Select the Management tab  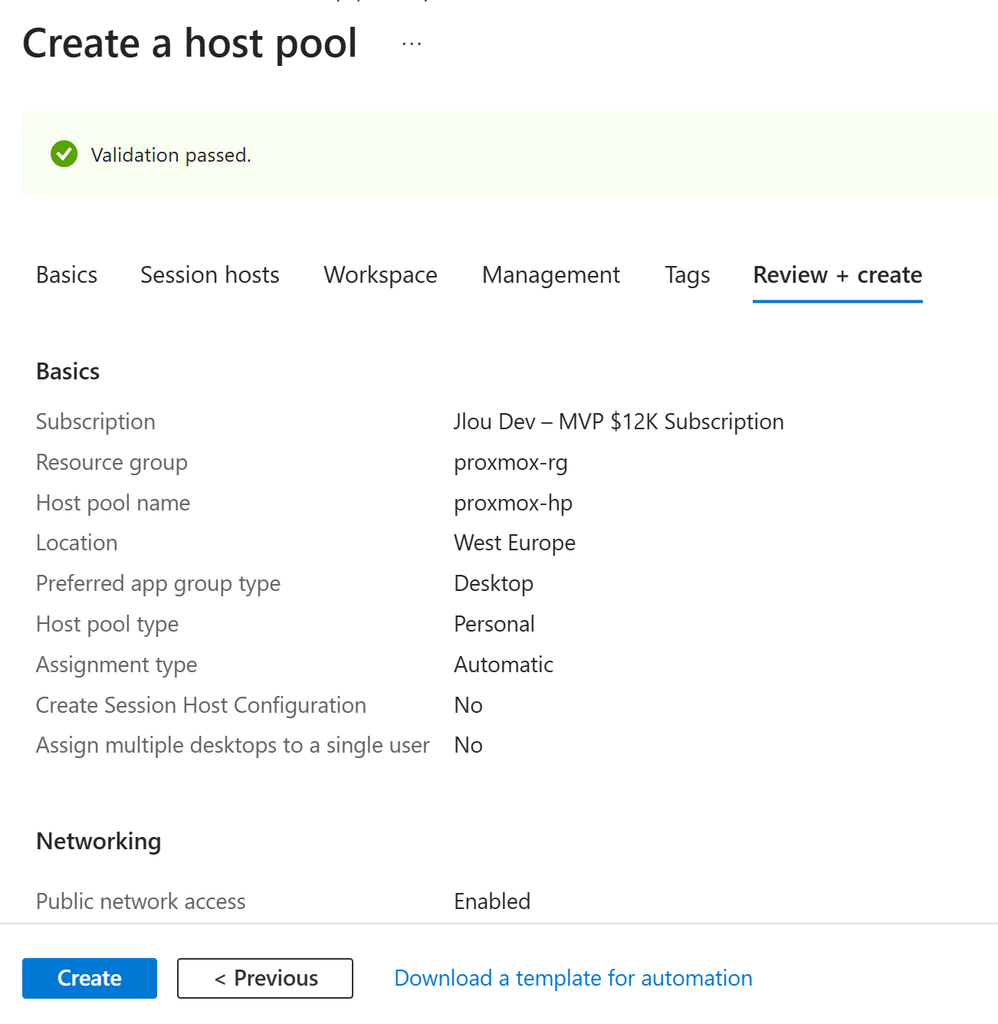pyautogui.click(x=551, y=275)
